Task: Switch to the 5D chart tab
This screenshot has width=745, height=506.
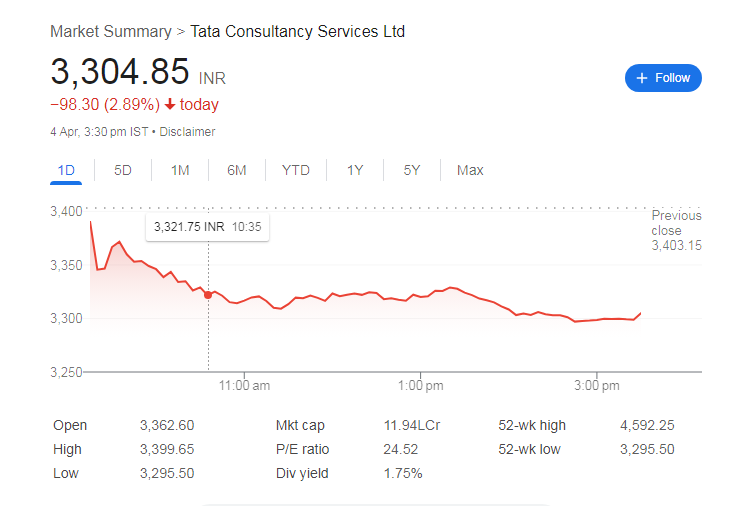Action: (x=123, y=170)
